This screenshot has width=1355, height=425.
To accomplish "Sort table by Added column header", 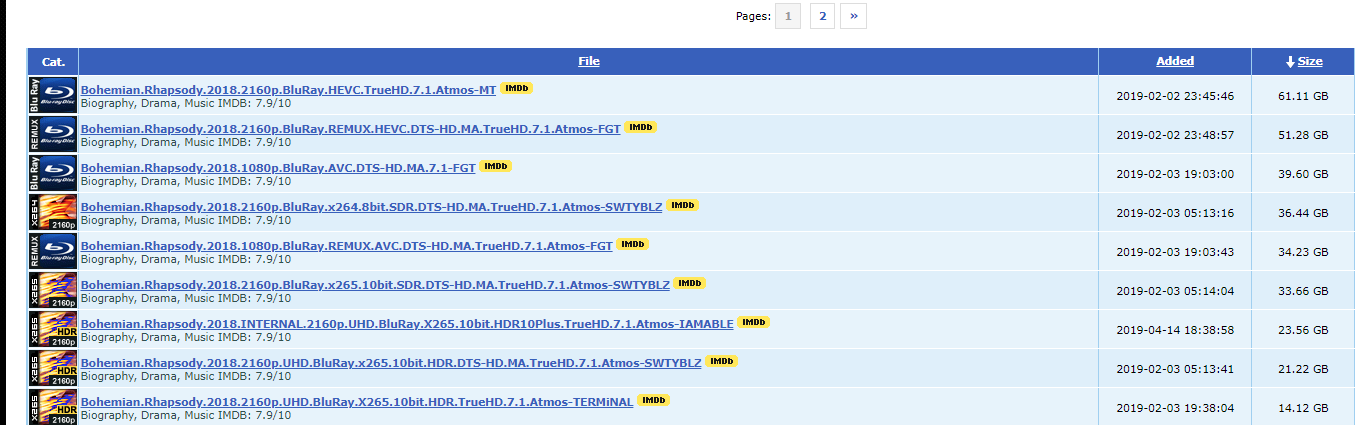I will [x=1175, y=61].
